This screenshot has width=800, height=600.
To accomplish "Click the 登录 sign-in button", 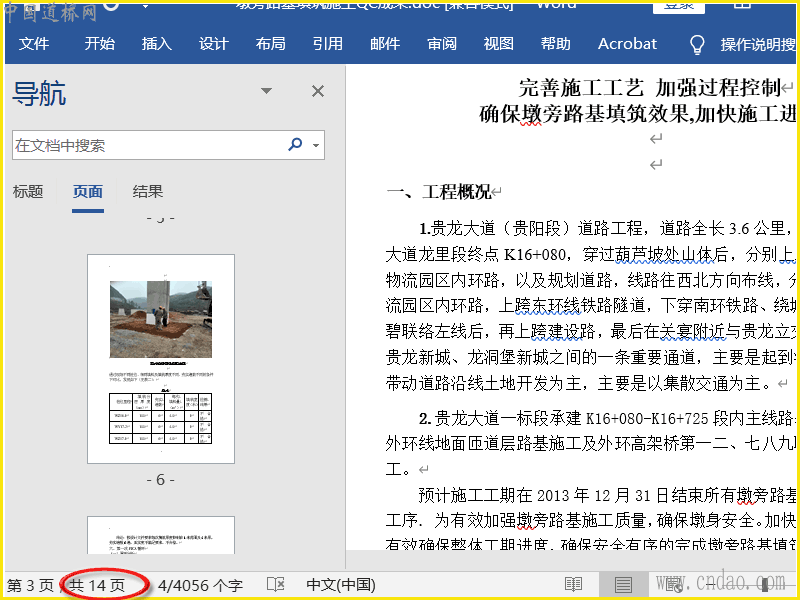I will [x=679, y=5].
